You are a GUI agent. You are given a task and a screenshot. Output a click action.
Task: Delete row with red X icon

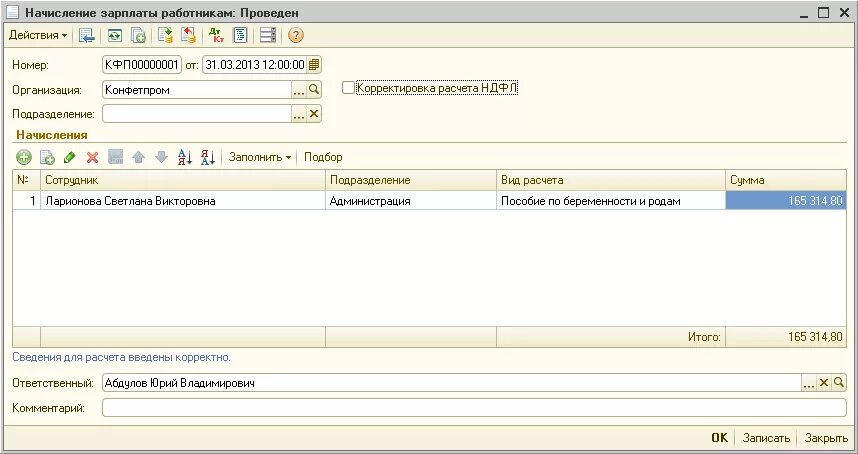[92, 158]
